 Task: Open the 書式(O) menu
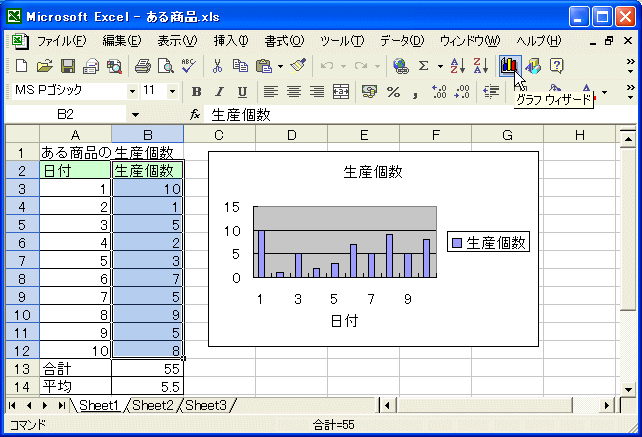[284, 41]
